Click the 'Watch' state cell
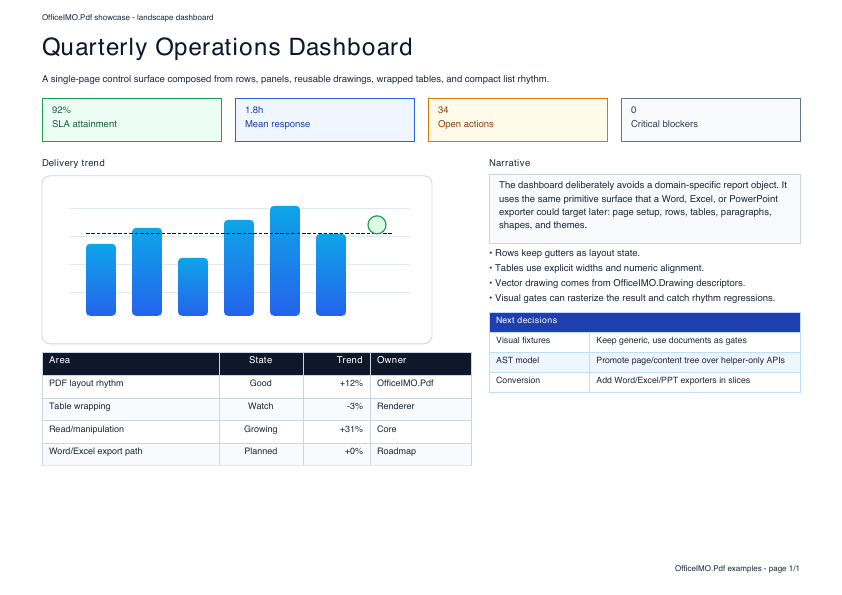The height and width of the screenshot is (595, 842). pyautogui.click(x=261, y=409)
